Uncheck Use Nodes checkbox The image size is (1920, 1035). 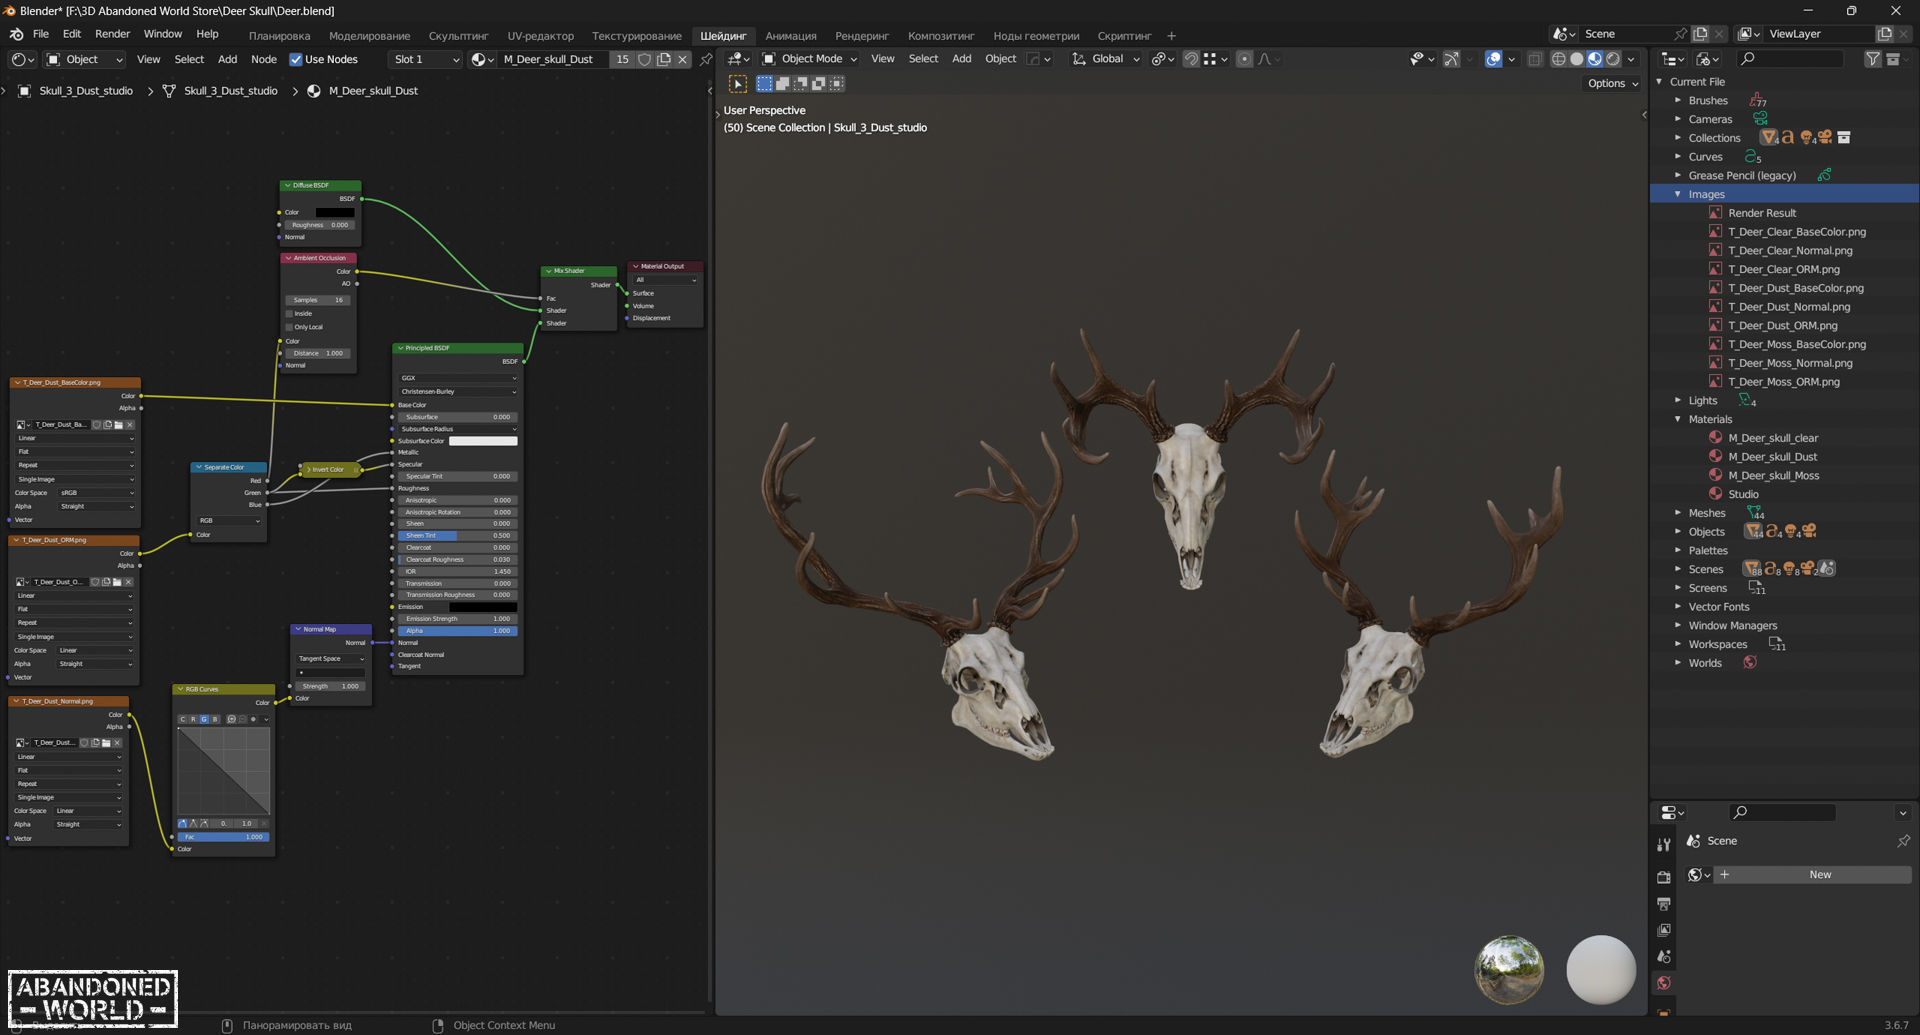click(x=296, y=59)
